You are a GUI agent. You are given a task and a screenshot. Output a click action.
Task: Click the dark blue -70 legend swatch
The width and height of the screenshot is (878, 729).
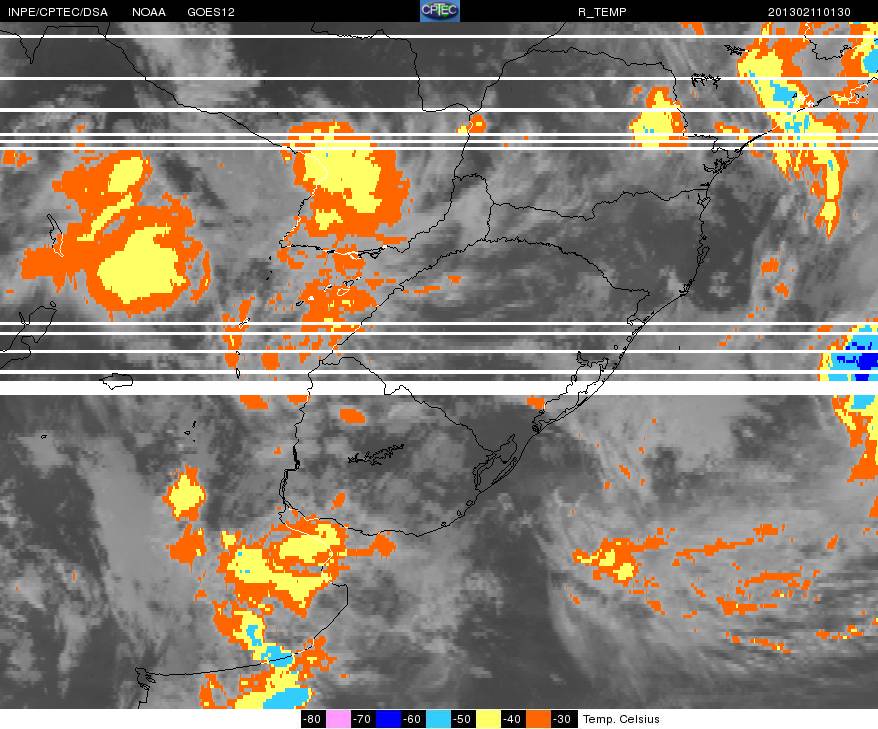click(x=387, y=719)
